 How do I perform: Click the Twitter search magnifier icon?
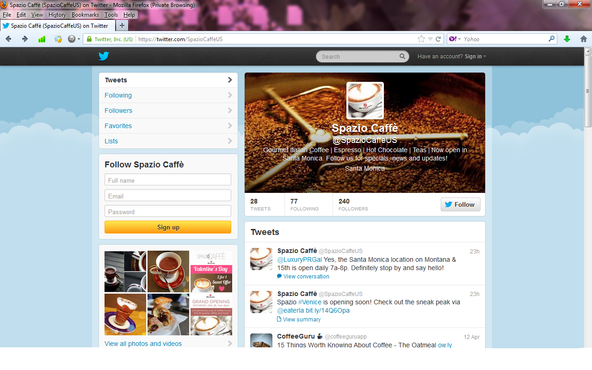402,56
